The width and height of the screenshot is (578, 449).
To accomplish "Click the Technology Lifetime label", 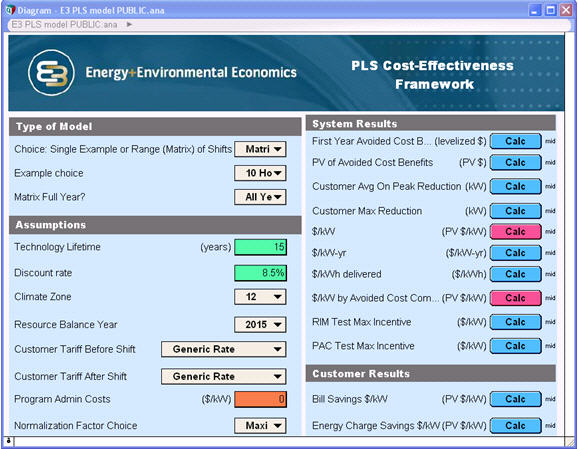I will pos(57,247).
